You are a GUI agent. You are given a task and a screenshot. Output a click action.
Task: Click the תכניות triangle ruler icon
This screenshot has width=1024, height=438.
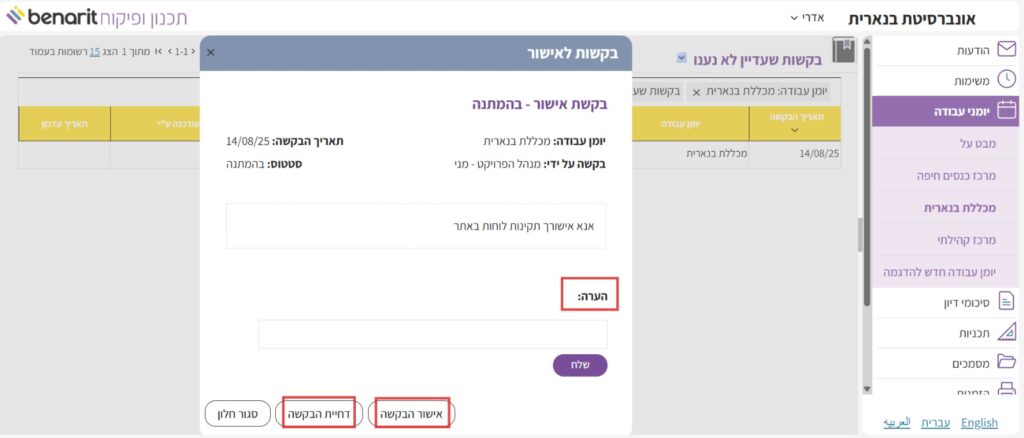point(1007,331)
